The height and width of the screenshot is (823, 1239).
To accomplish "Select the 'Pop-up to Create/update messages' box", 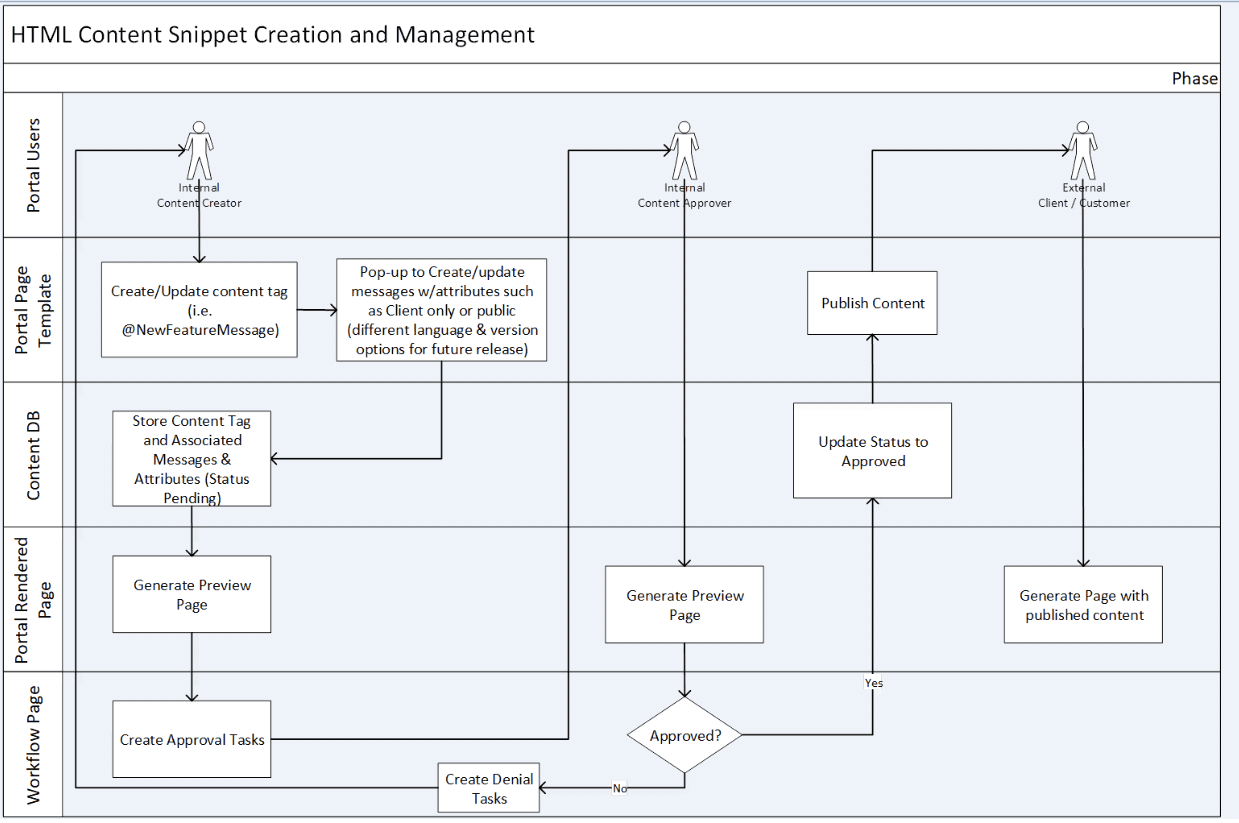I will [x=442, y=310].
